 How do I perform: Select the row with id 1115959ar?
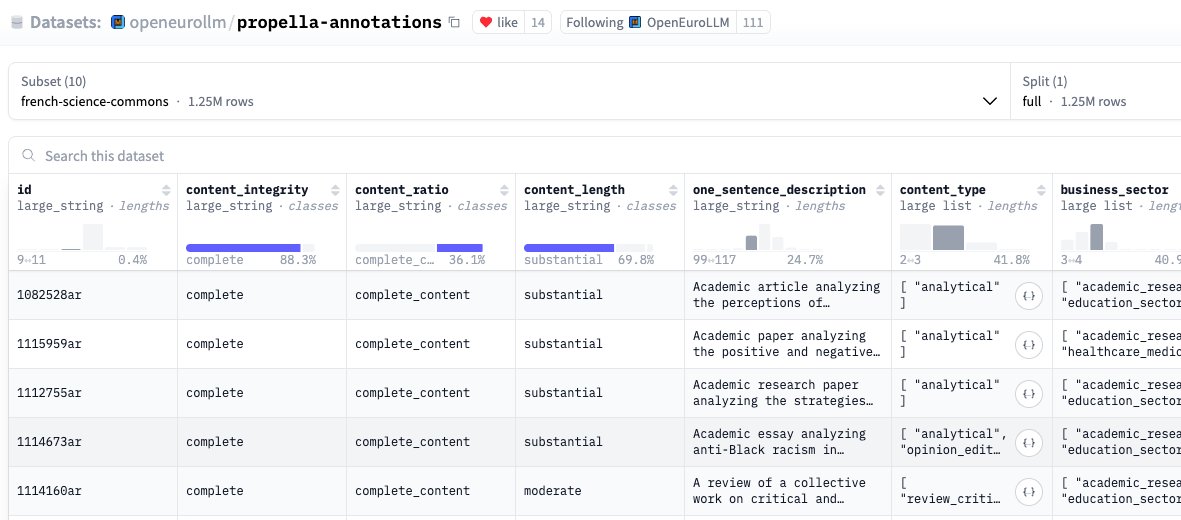pos(595,344)
